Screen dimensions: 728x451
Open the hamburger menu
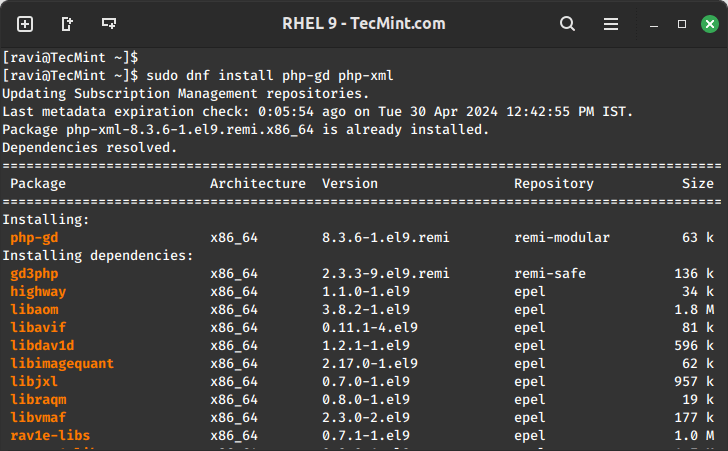(x=610, y=23)
